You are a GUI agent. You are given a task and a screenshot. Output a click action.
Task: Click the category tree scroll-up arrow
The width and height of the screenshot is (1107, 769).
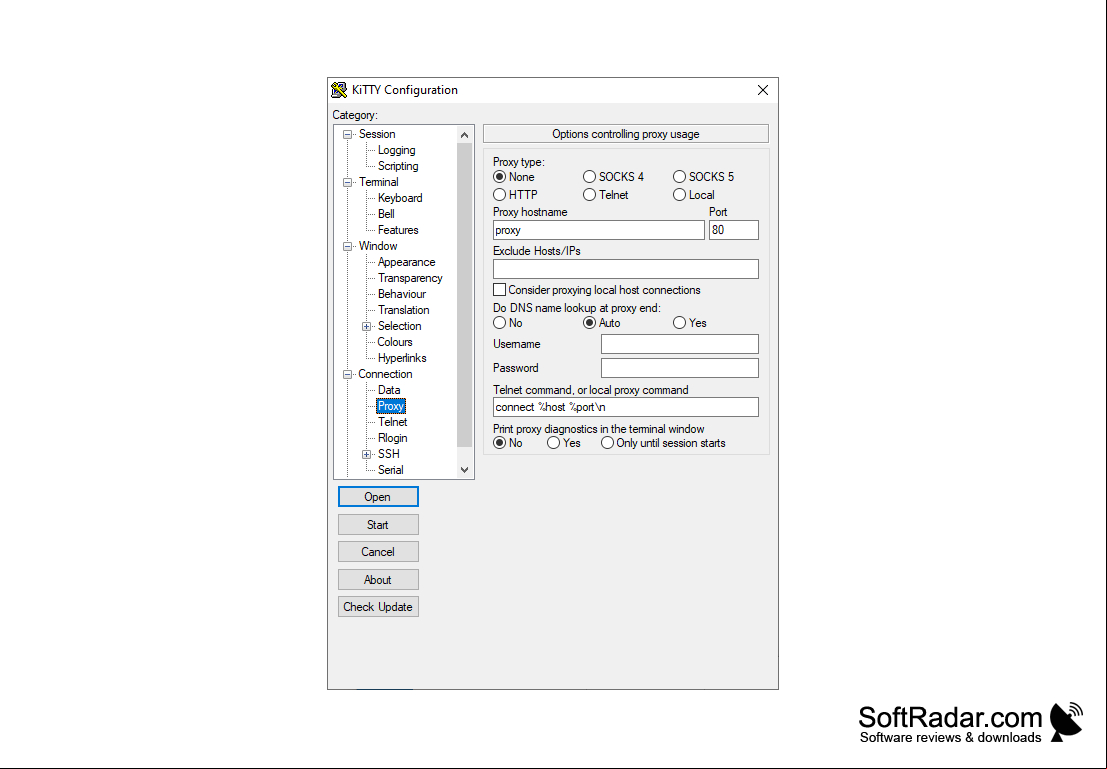pyautogui.click(x=465, y=135)
